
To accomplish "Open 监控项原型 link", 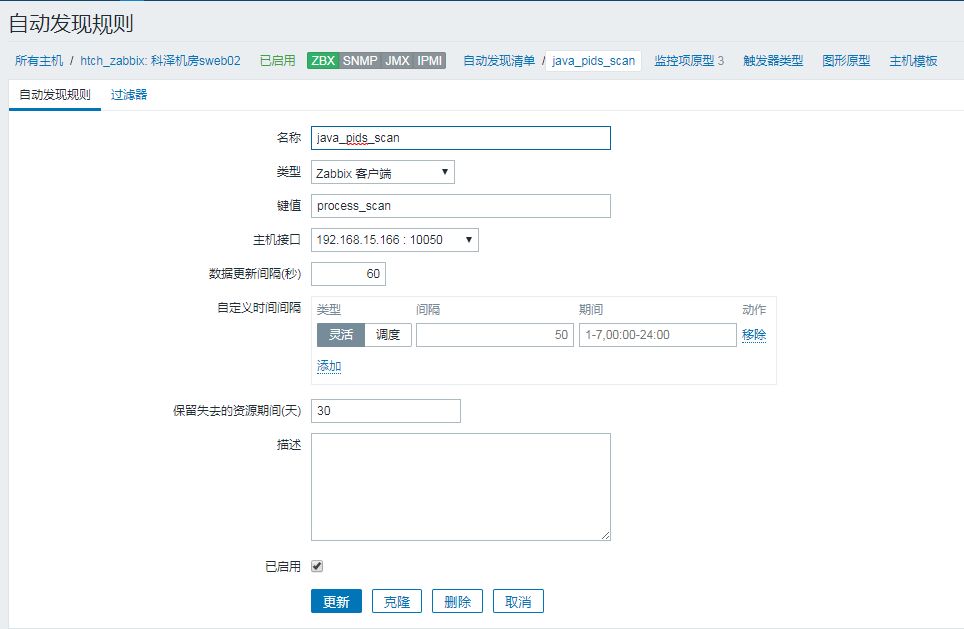I will click(684, 60).
